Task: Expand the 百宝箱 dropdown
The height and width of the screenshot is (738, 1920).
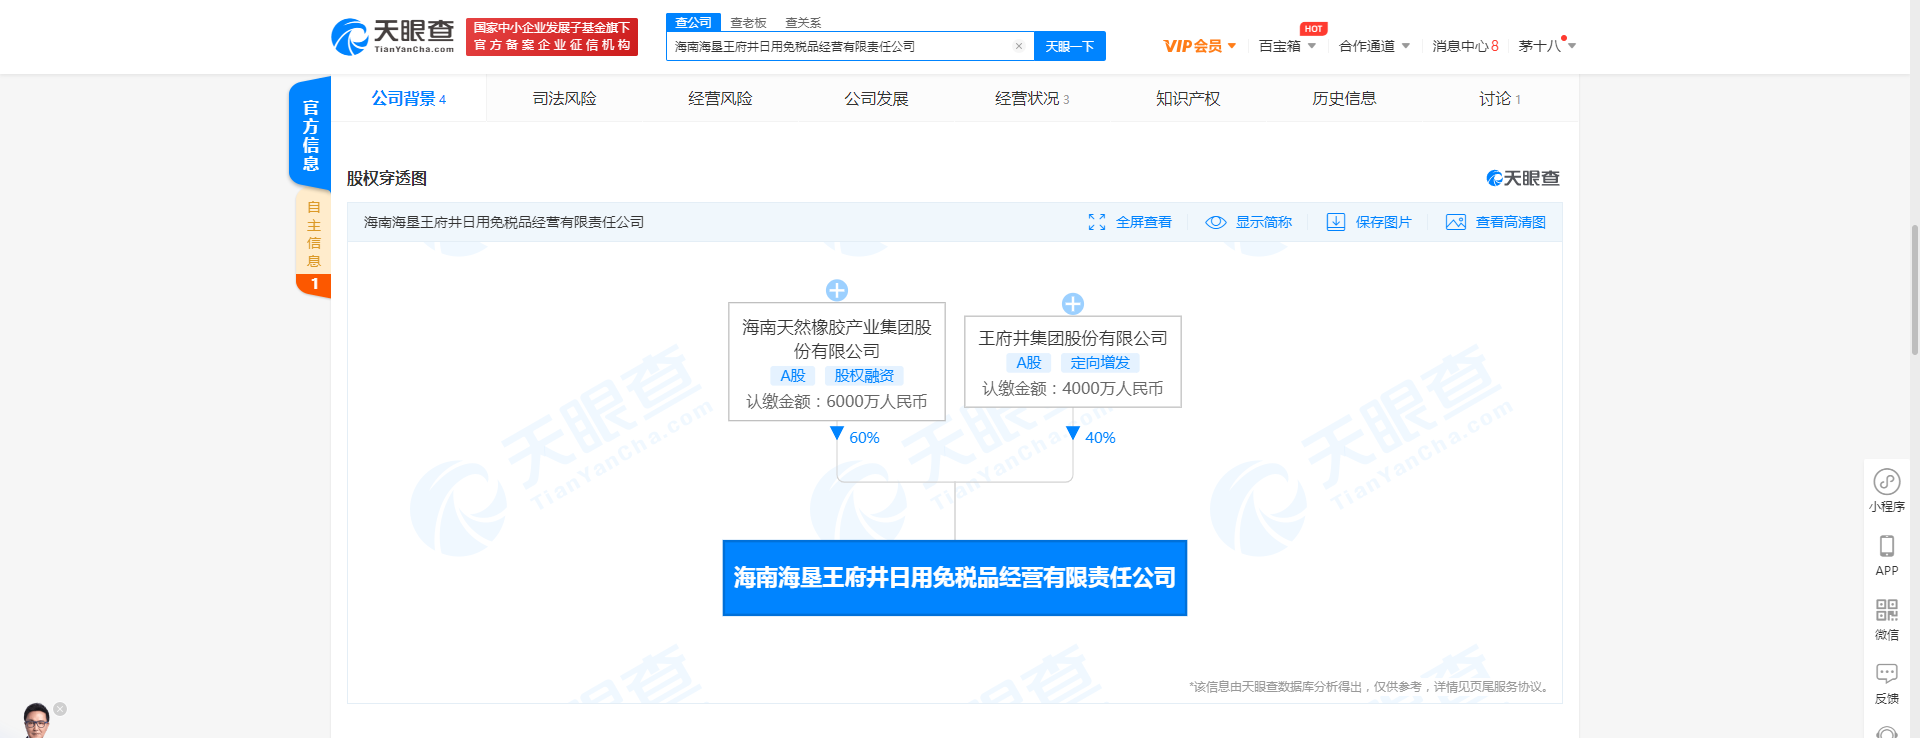Action: (x=1286, y=46)
